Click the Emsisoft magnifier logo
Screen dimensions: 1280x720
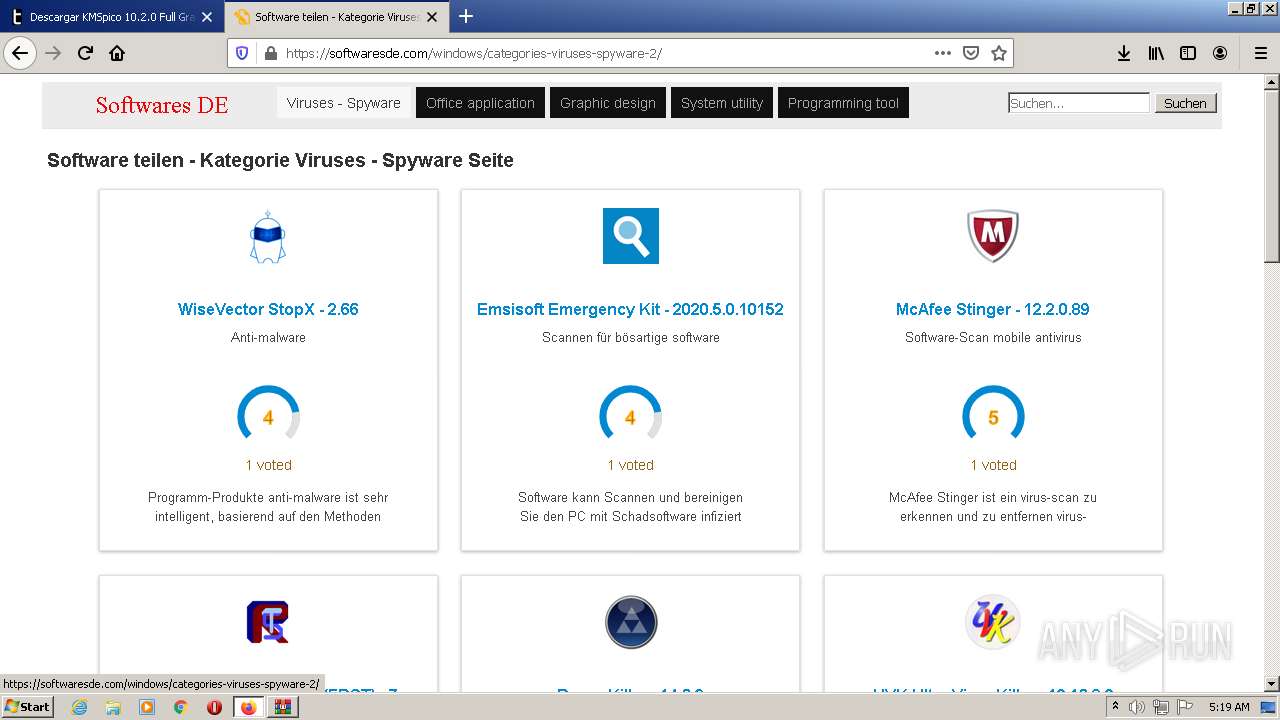coord(630,236)
